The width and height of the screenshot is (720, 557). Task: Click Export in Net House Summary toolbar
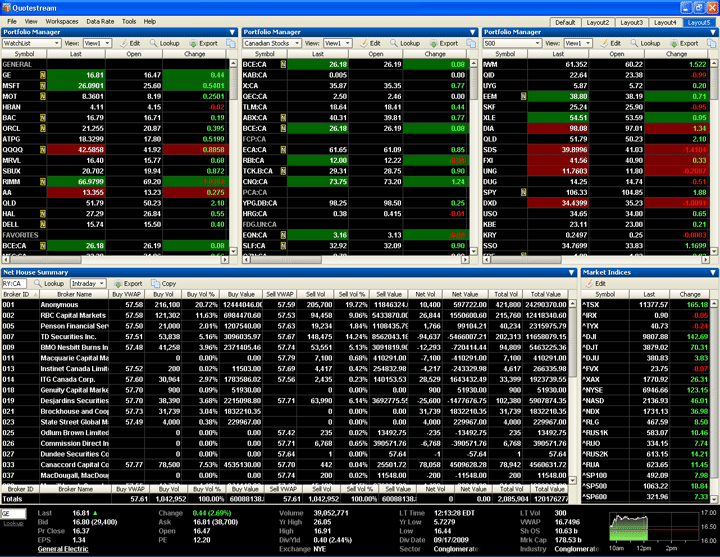[x=128, y=284]
